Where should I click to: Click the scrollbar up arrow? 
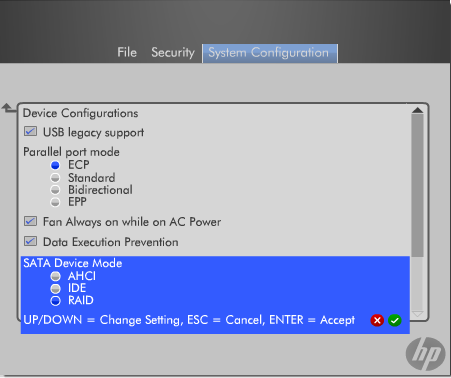[417, 110]
